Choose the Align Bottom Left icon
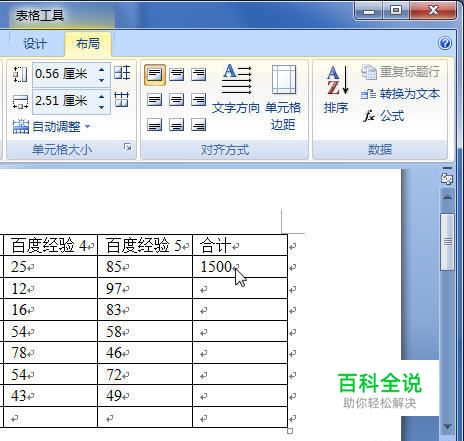The image size is (464, 441). [155, 125]
